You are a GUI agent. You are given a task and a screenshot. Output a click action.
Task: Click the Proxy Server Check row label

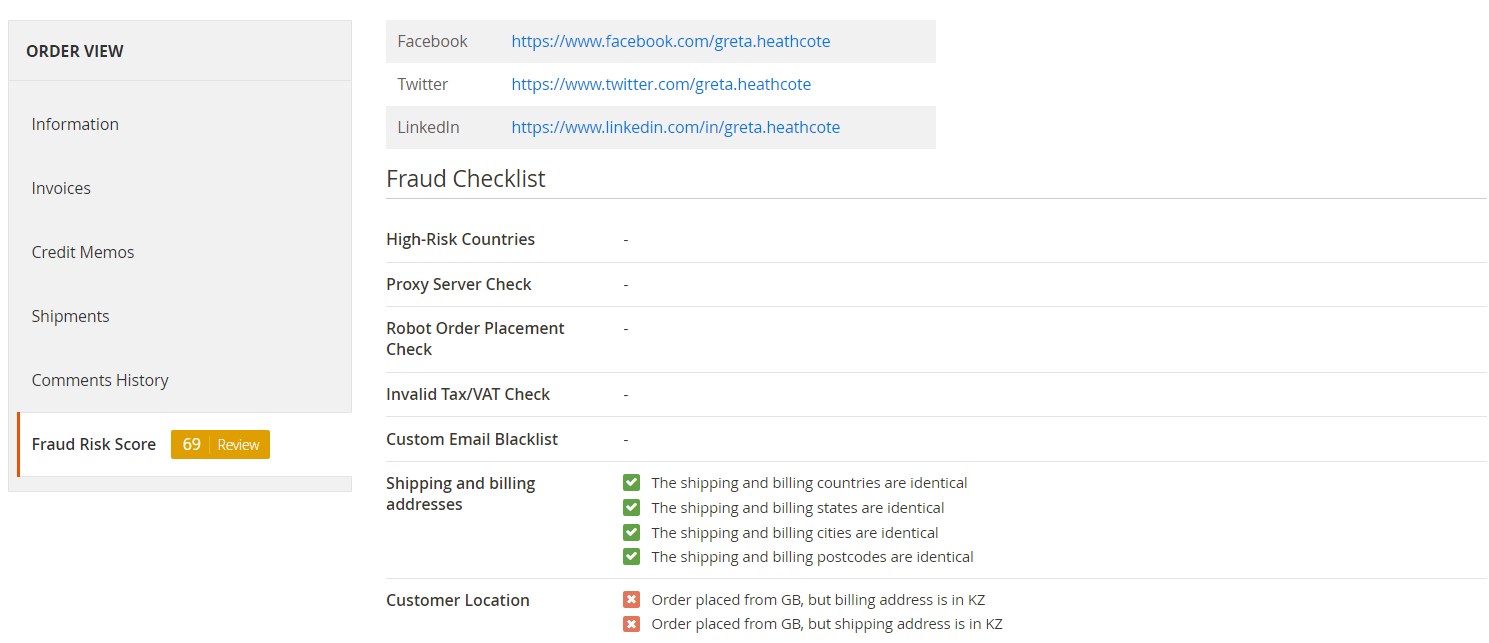459,284
